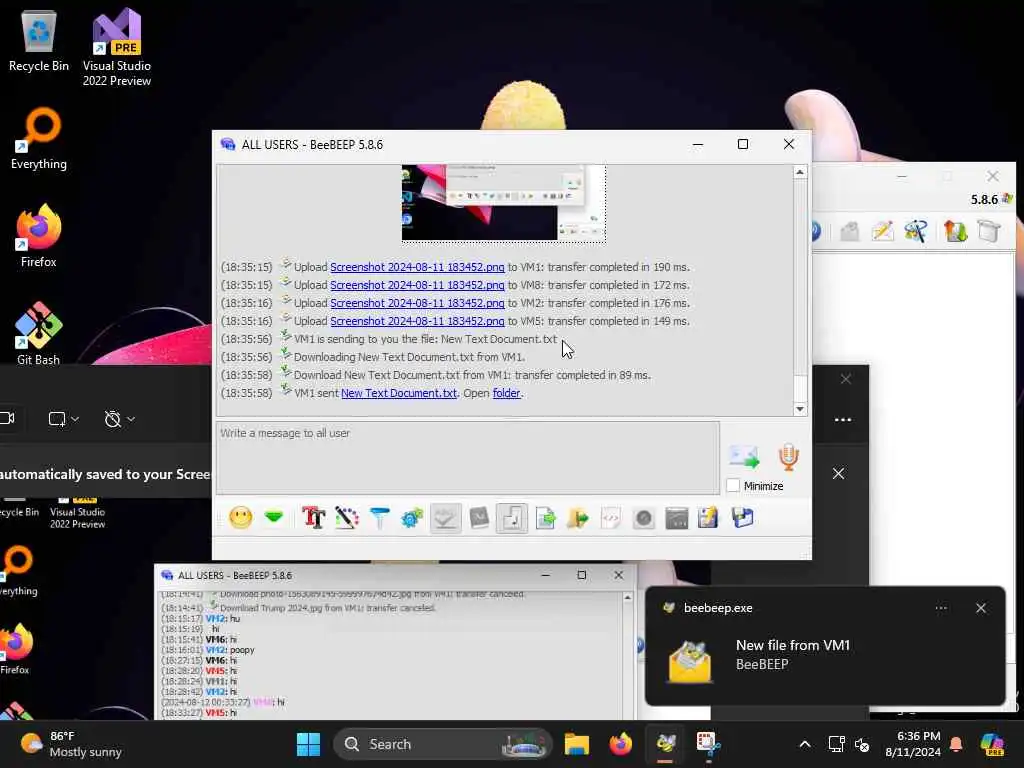Expand the system tray hidden icons chevron
Screen dimensions: 1024x768
click(x=805, y=744)
